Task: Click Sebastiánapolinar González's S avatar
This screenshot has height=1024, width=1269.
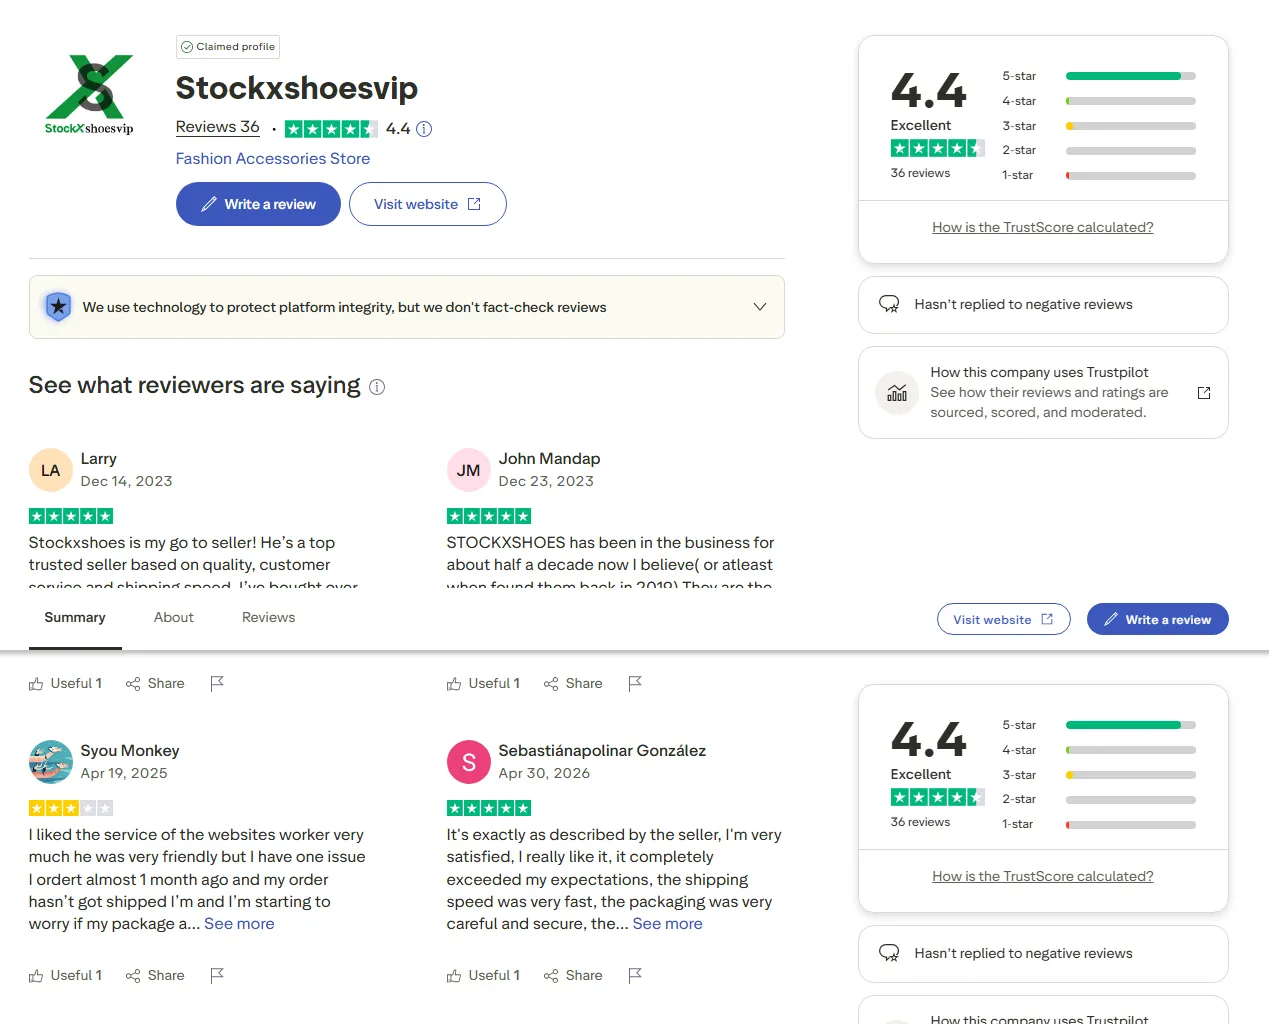Action: click(468, 762)
